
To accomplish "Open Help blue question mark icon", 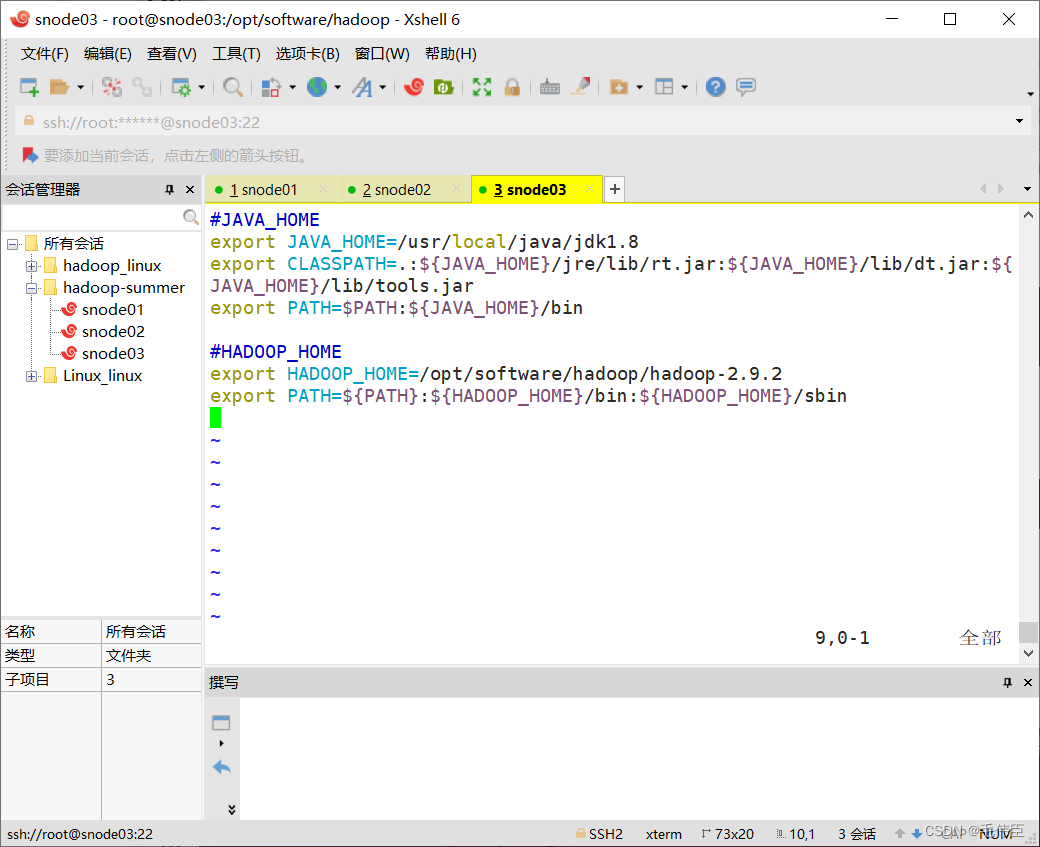I will 716,87.
